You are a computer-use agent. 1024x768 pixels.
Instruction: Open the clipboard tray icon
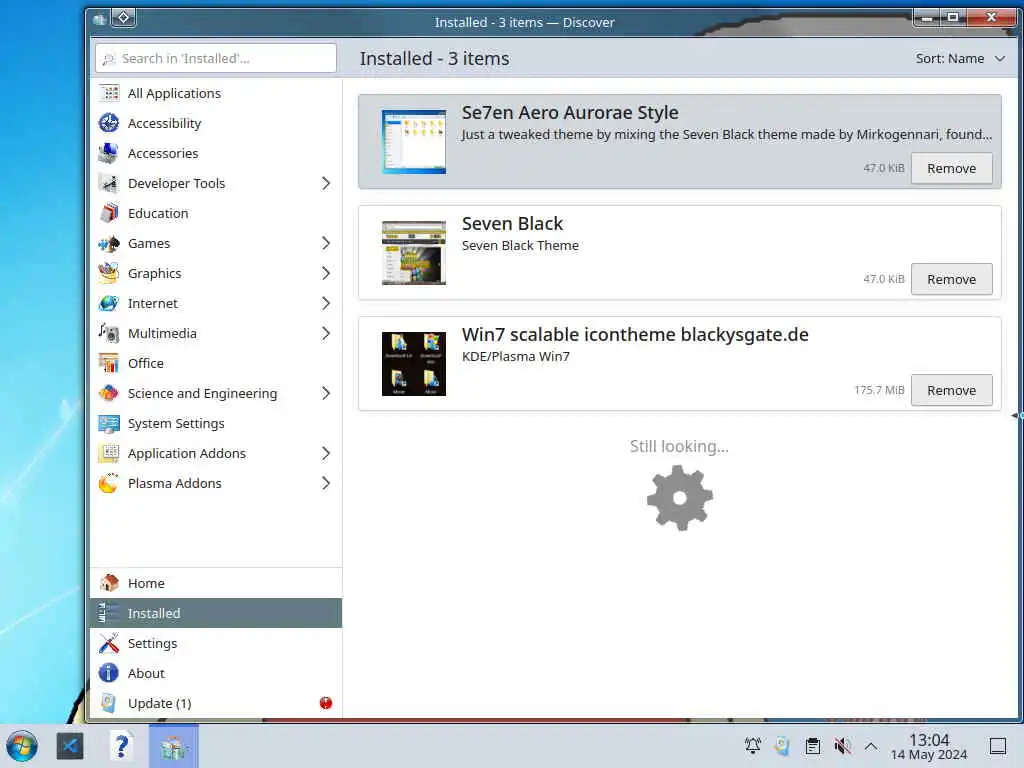coord(813,746)
